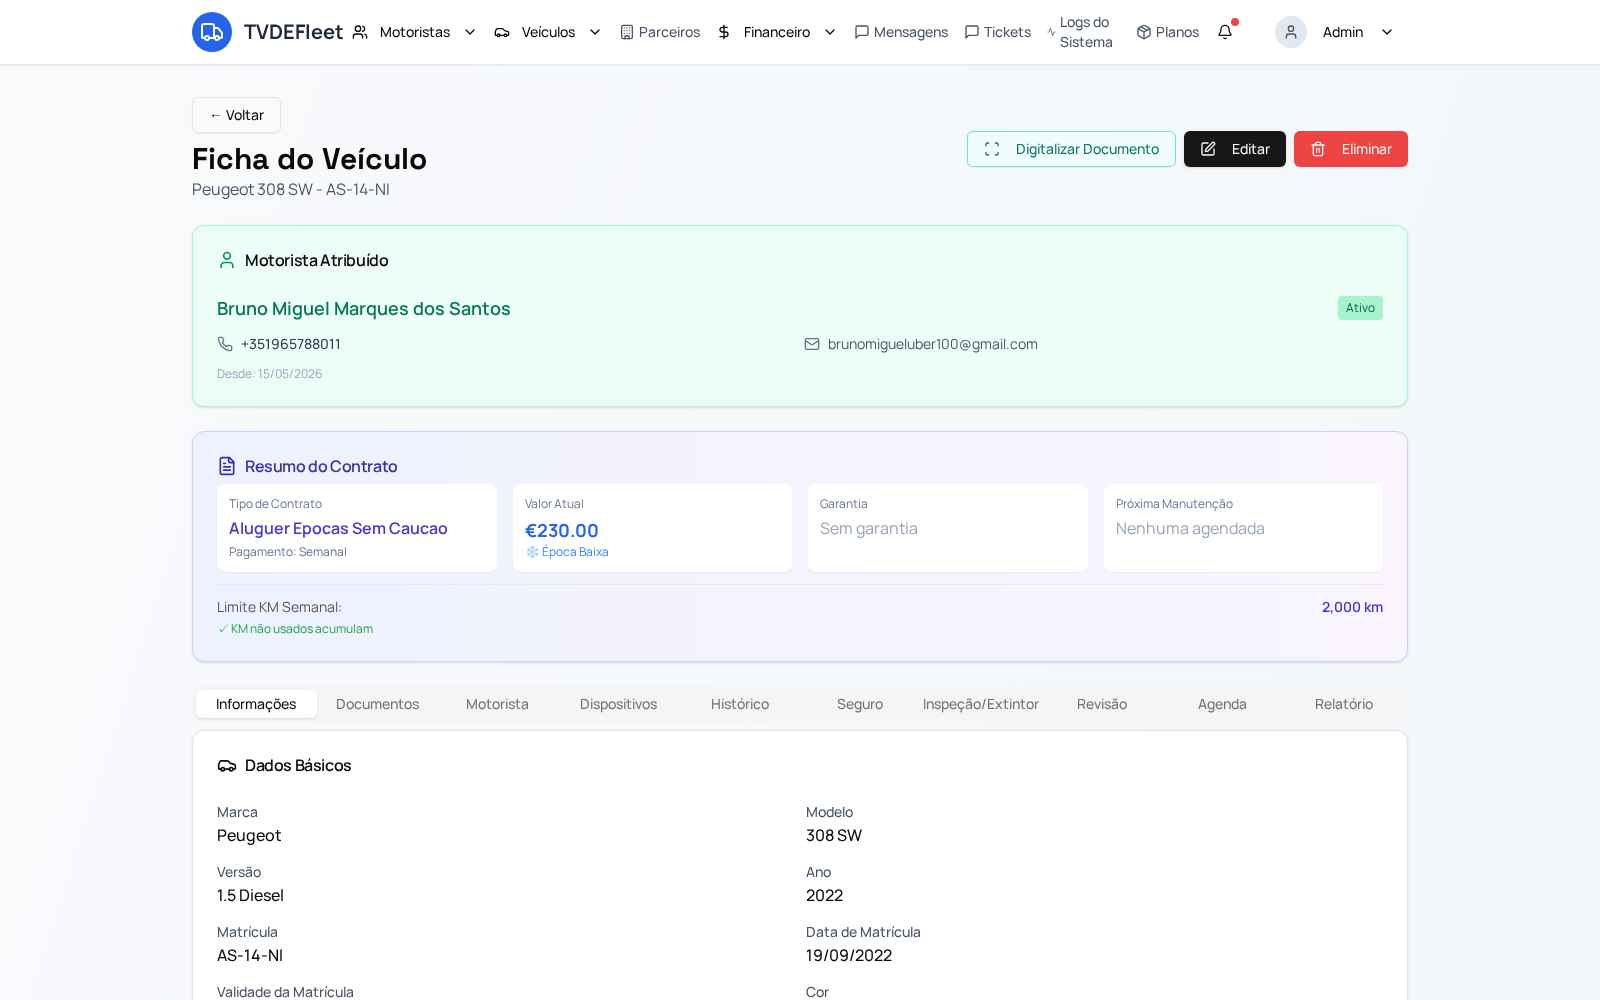The width and height of the screenshot is (1600, 1000).
Task: Switch to the Motorista tab
Action: (x=497, y=704)
